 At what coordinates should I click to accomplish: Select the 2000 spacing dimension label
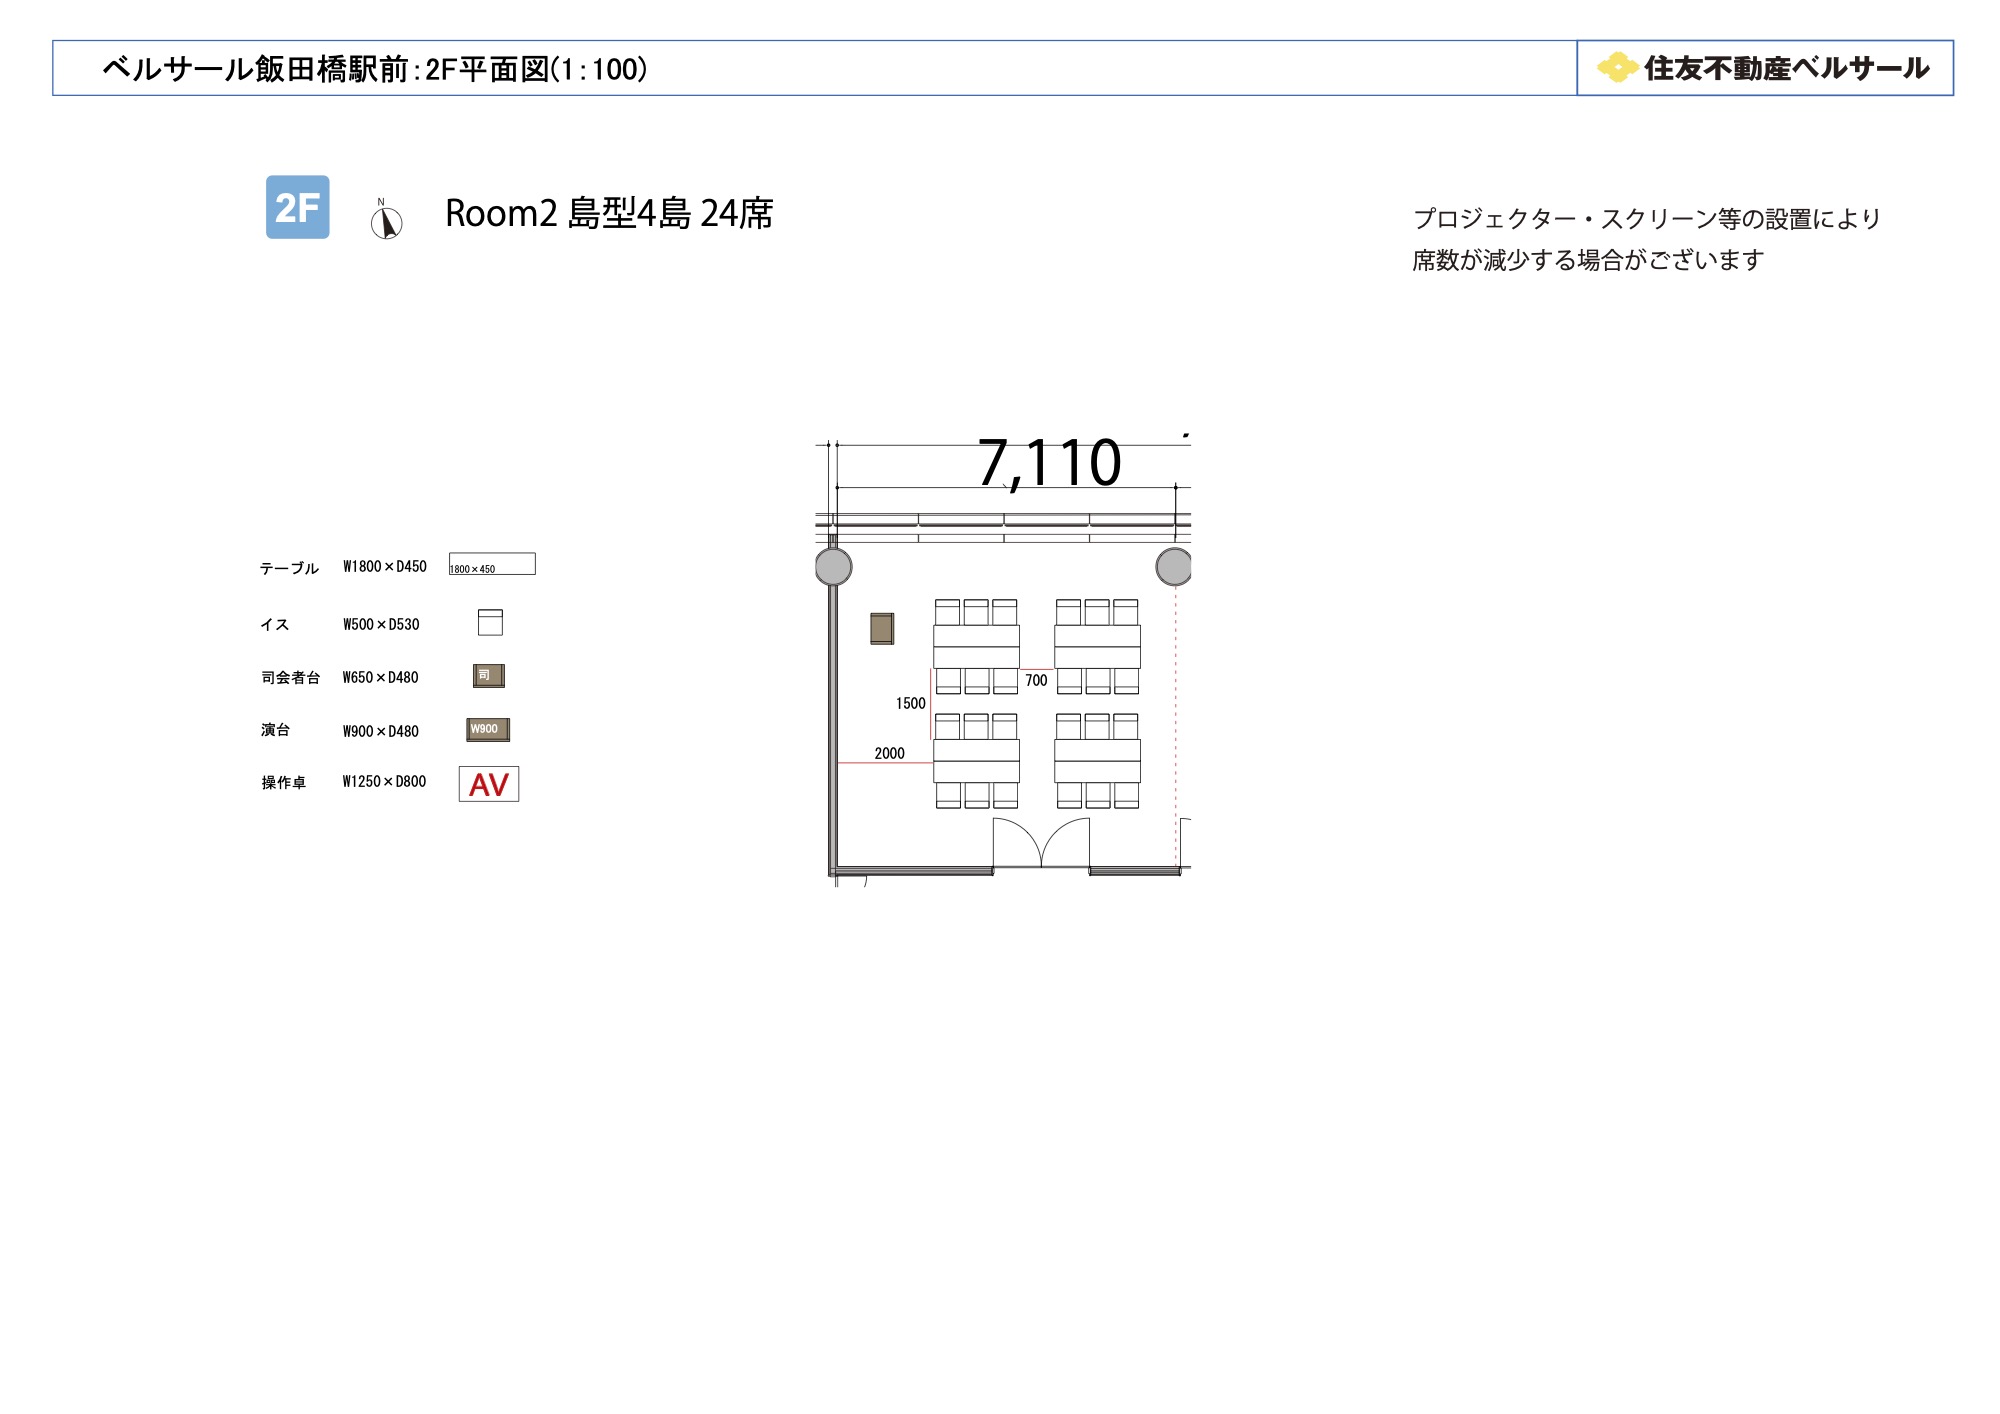coord(889,754)
